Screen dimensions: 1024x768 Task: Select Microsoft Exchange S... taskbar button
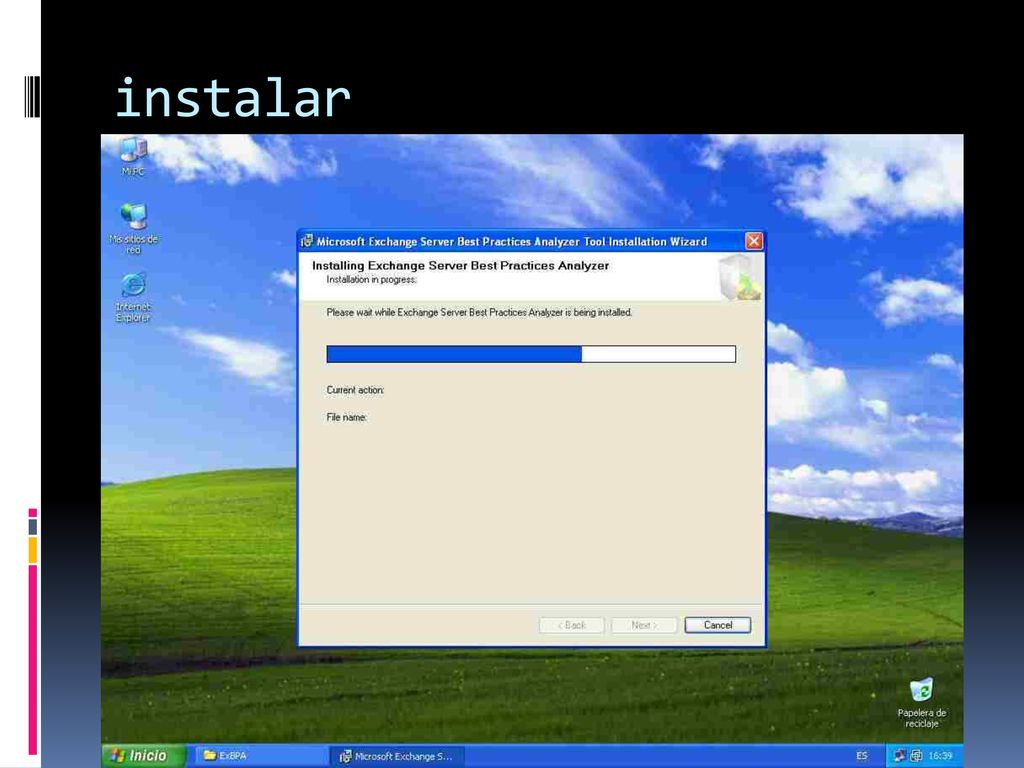(398, 756)
